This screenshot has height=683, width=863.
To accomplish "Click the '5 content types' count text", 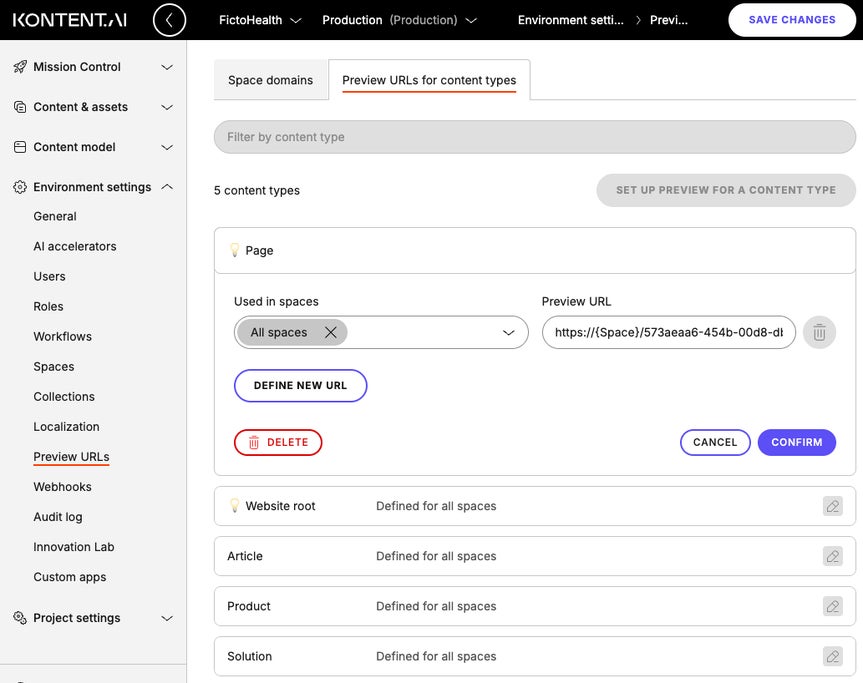I will tap(256, 190).
